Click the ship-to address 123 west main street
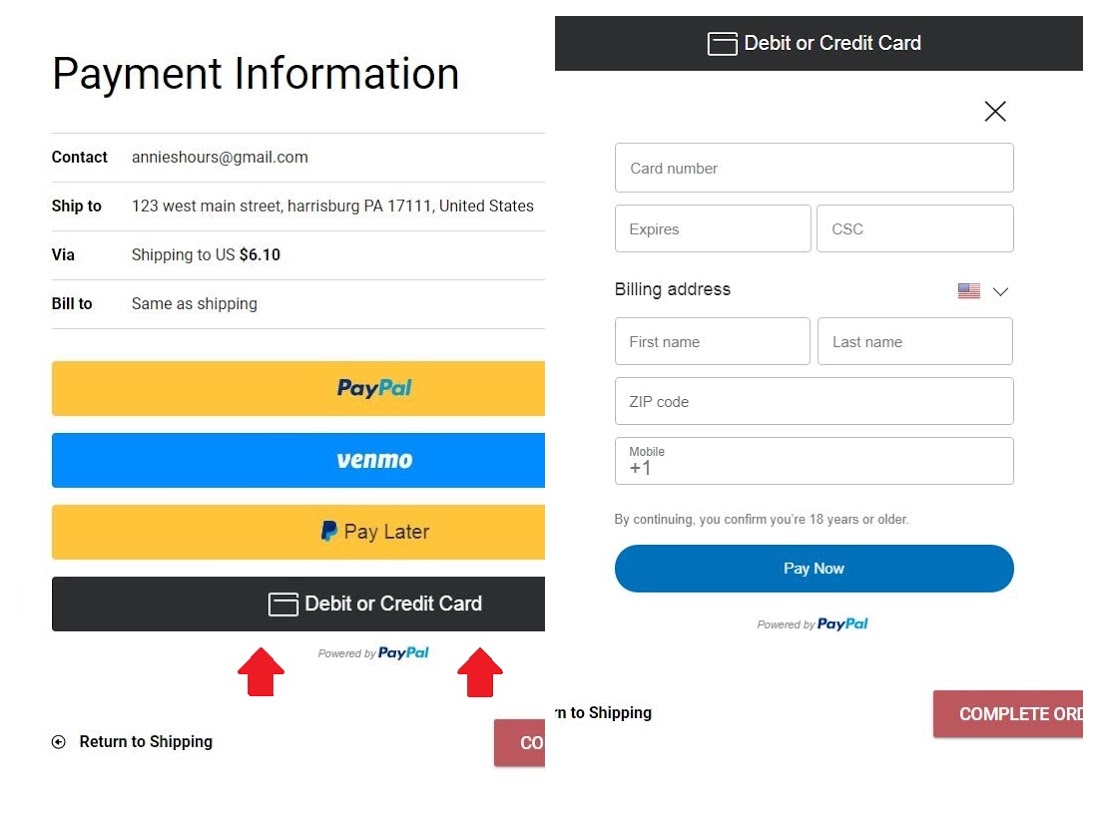Viewport: 1099px width, 825px height. coord(332,206)
